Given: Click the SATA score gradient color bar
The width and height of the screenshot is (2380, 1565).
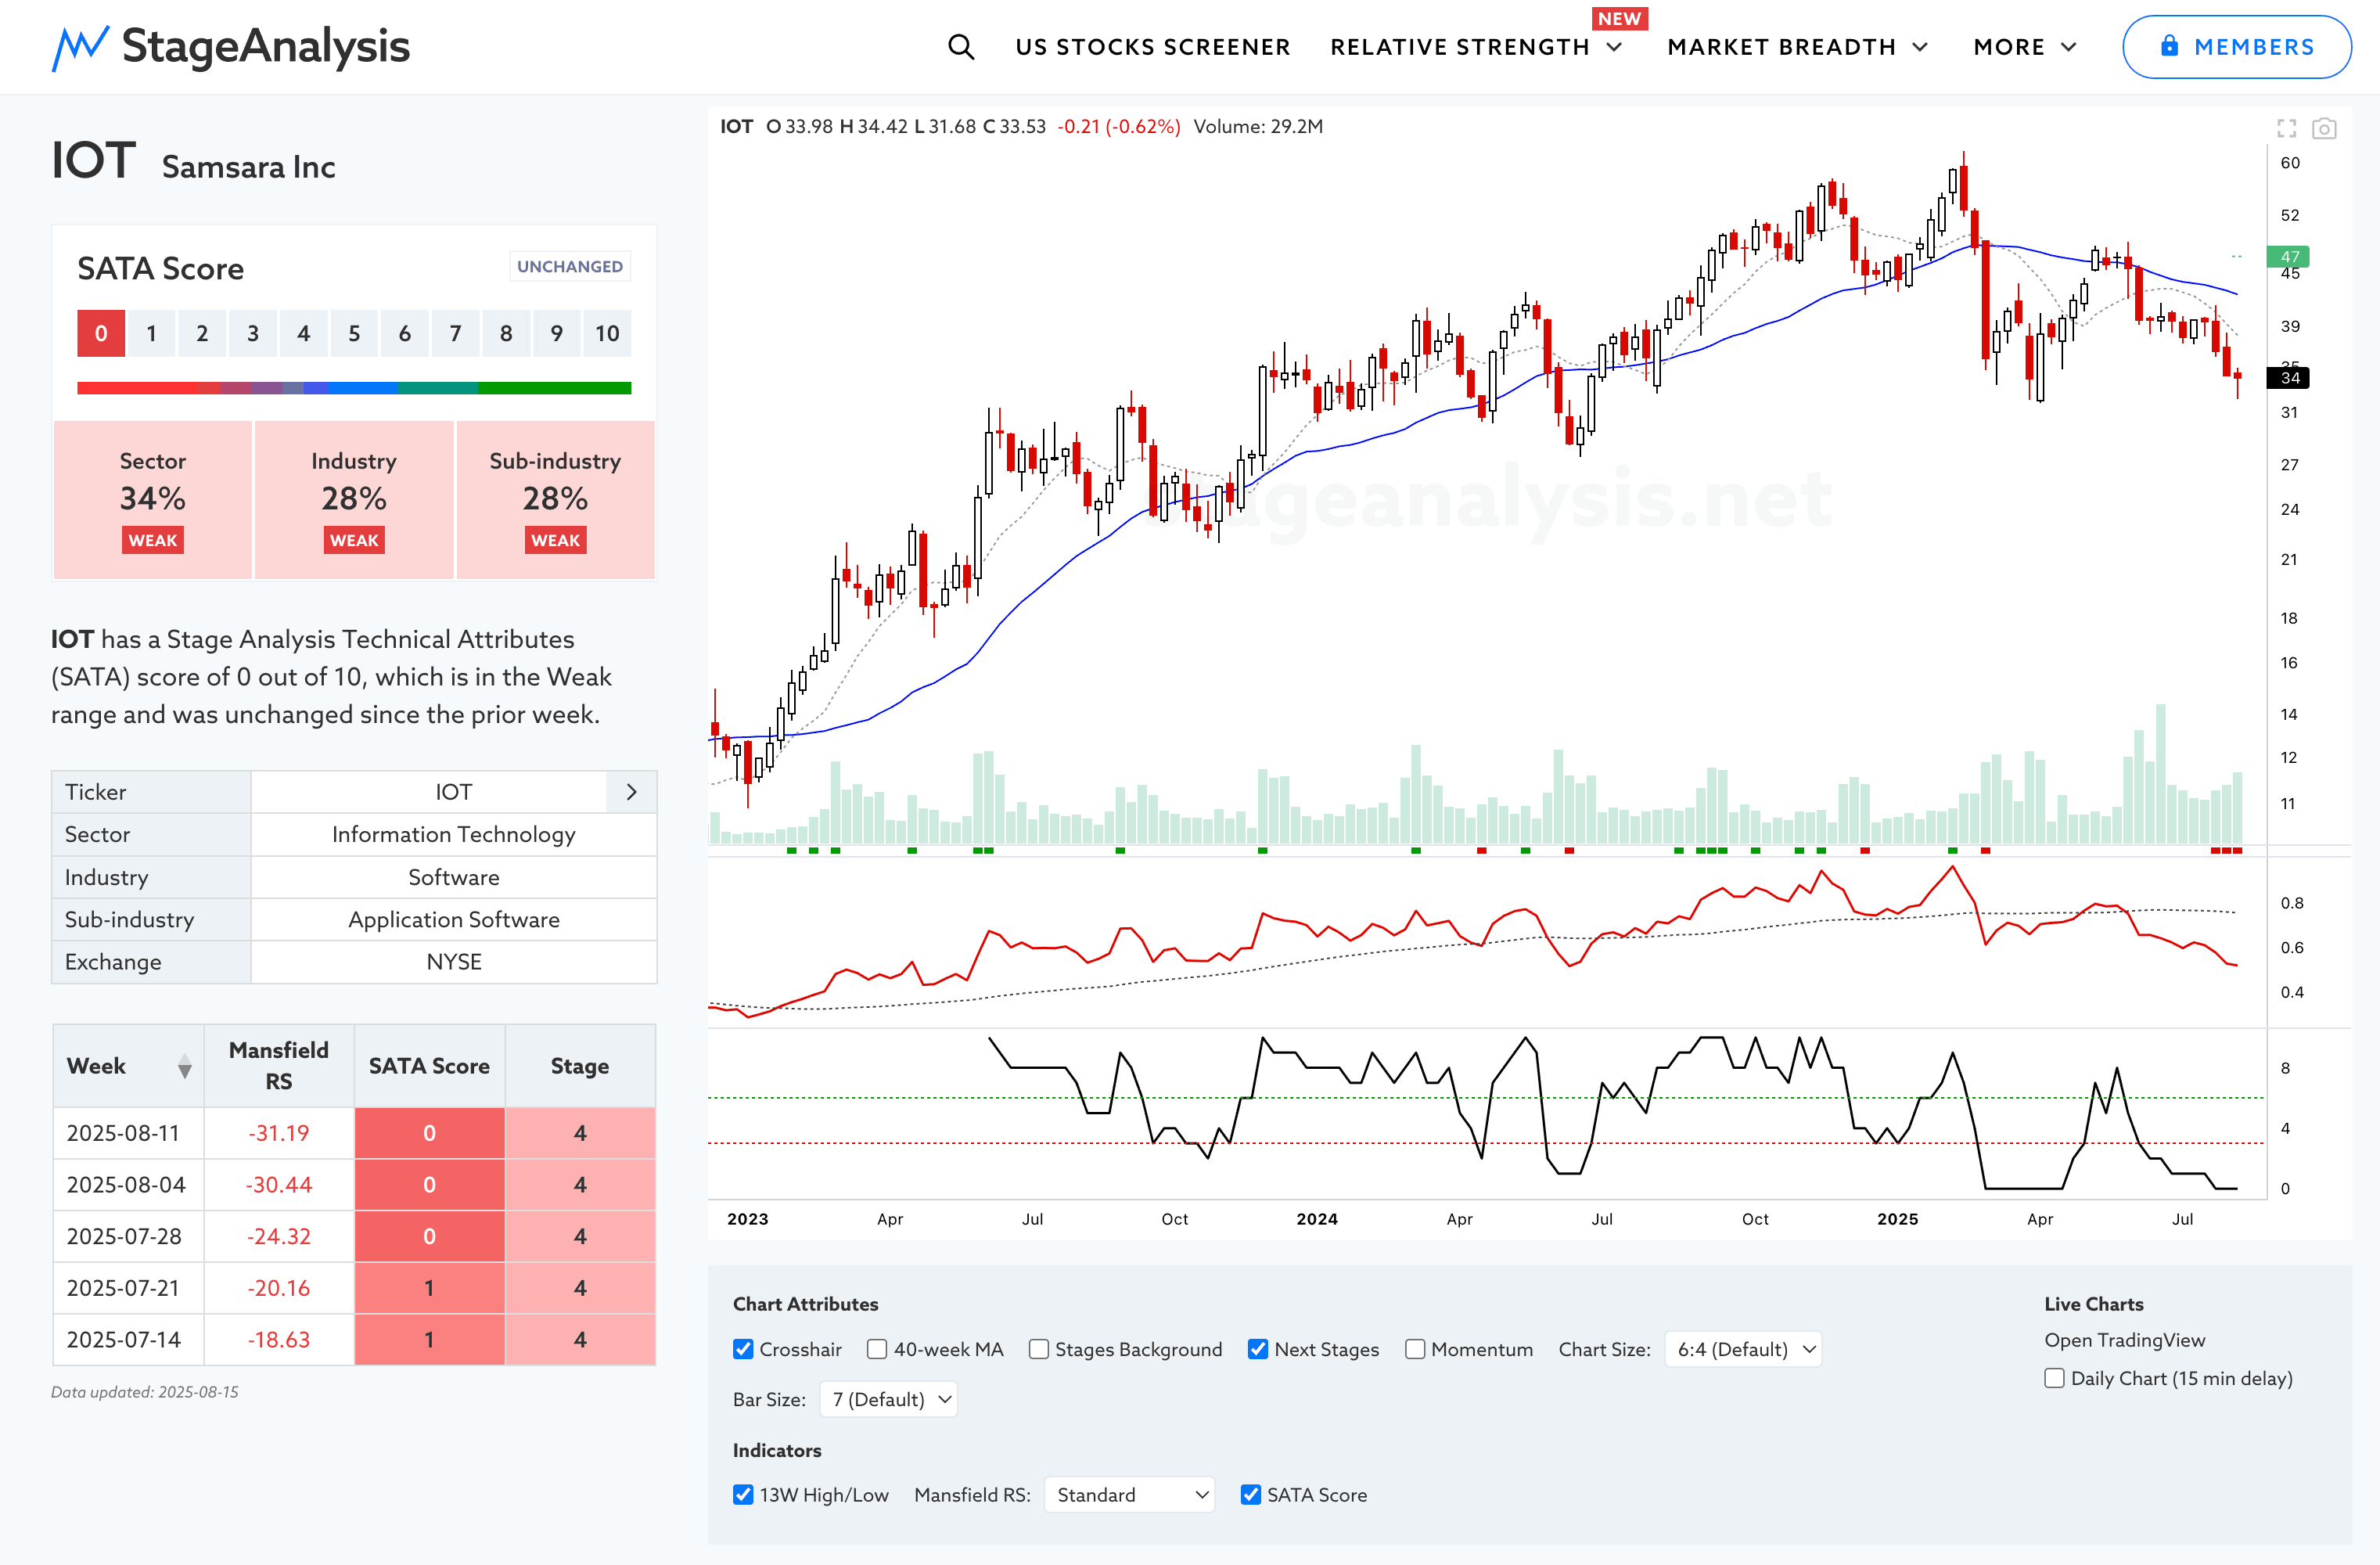Looking at the screenshot, I should 354,388.
